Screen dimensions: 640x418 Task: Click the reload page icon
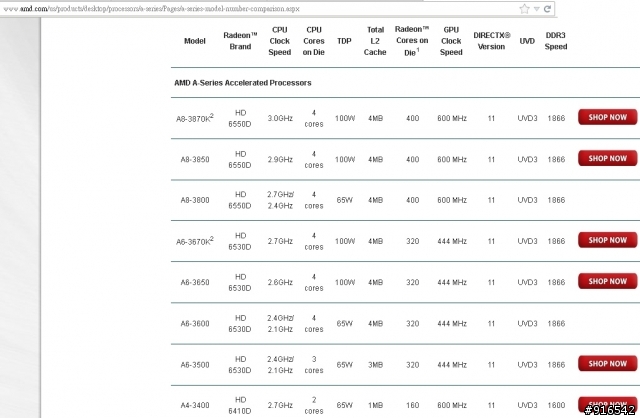point(547,9)
